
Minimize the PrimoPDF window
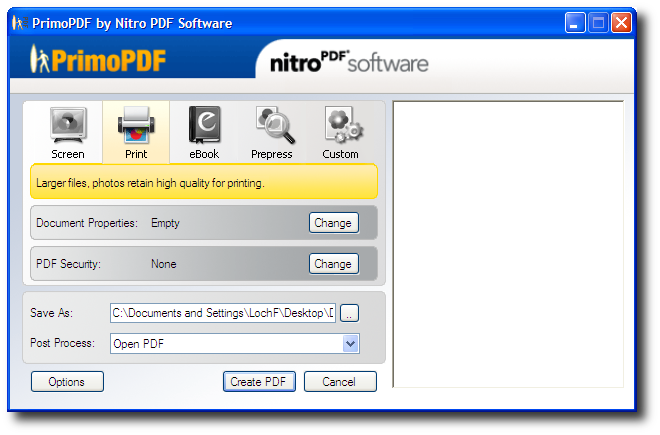575,23
